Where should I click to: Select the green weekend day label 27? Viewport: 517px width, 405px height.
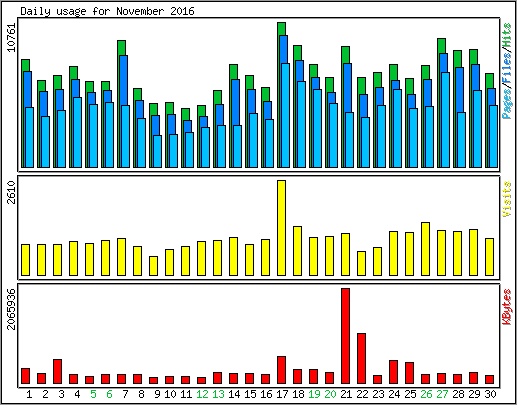tap(442, 394)
